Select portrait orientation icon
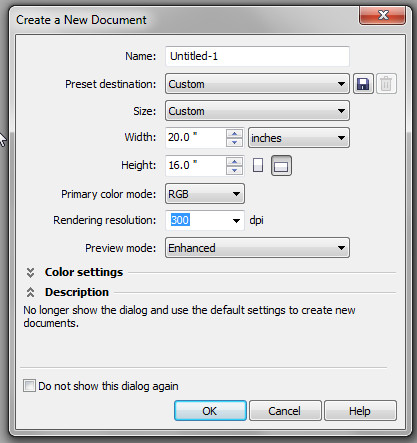 coord(258,165)
